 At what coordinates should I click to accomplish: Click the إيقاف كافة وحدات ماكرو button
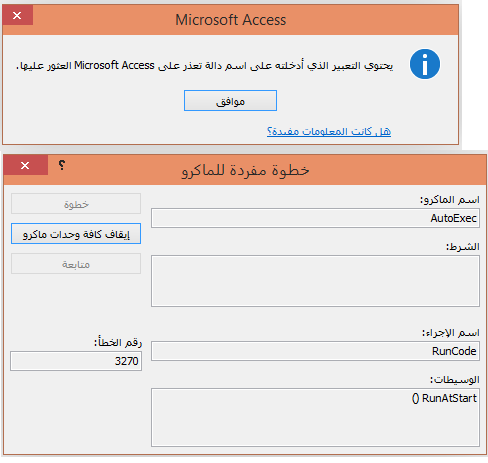(76, 234)
